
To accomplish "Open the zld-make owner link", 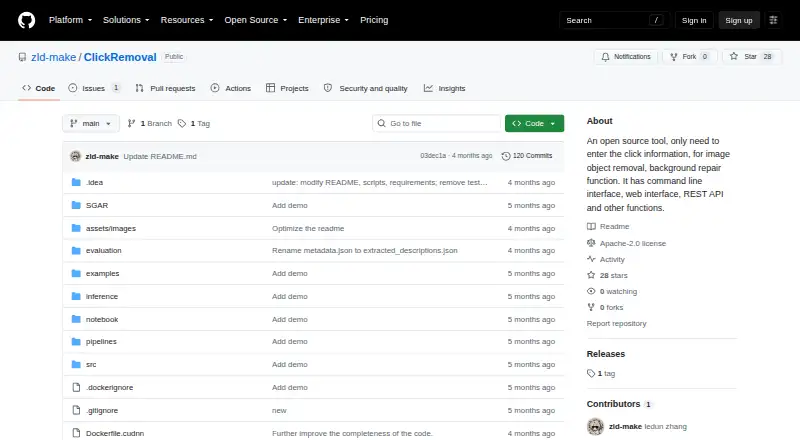I will (x=54, y=57).
